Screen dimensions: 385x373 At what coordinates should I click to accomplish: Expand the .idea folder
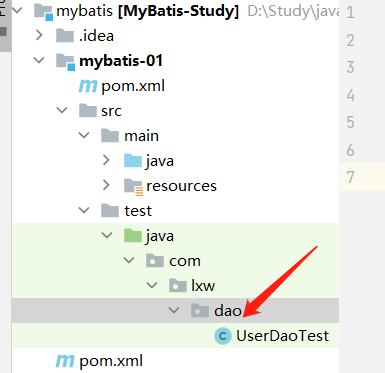tap(39, 35)
